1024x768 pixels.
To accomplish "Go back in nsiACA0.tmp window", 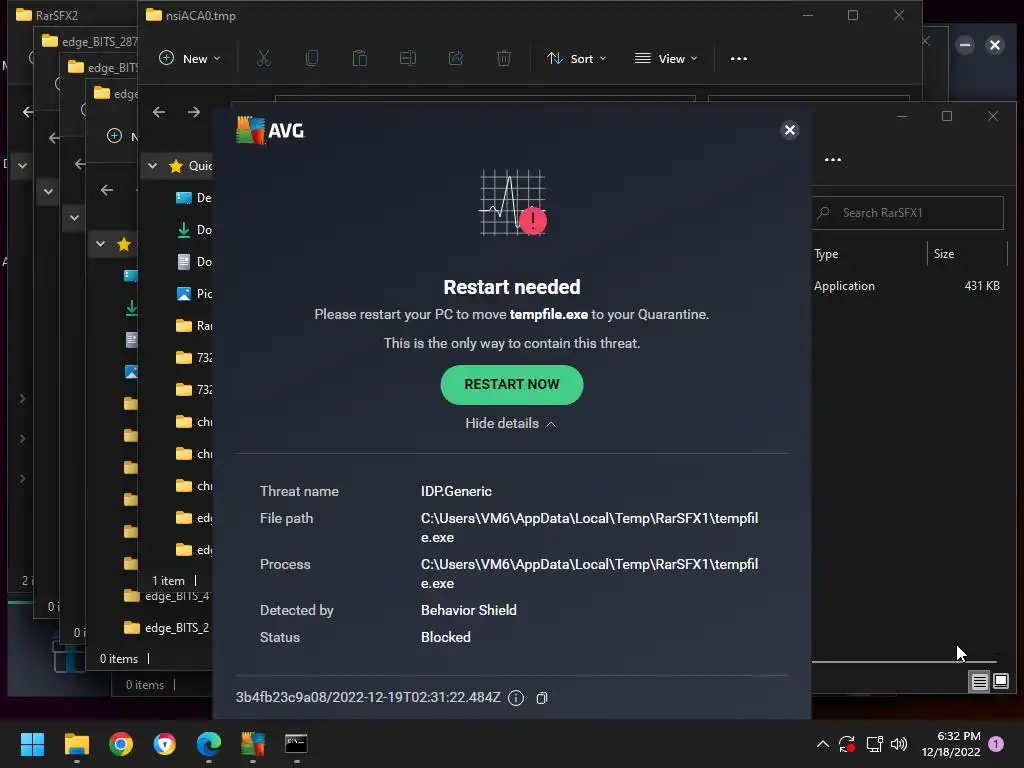I will [159, 112].
